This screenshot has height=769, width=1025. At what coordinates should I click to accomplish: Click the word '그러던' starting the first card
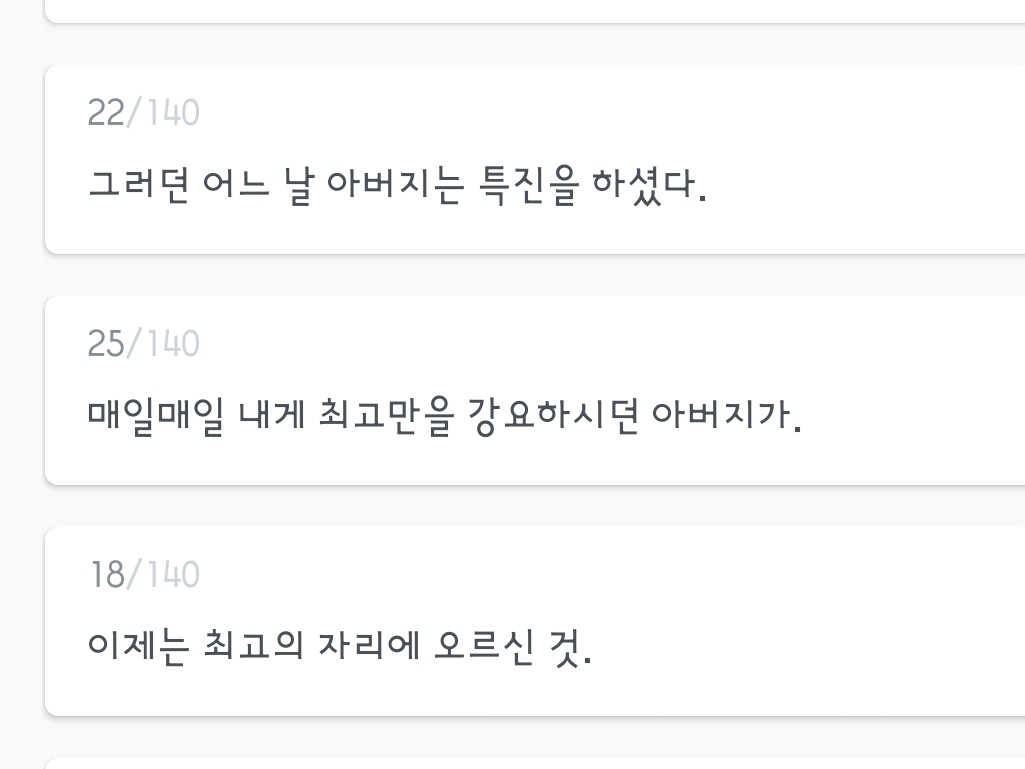click(x=138, y=186)
